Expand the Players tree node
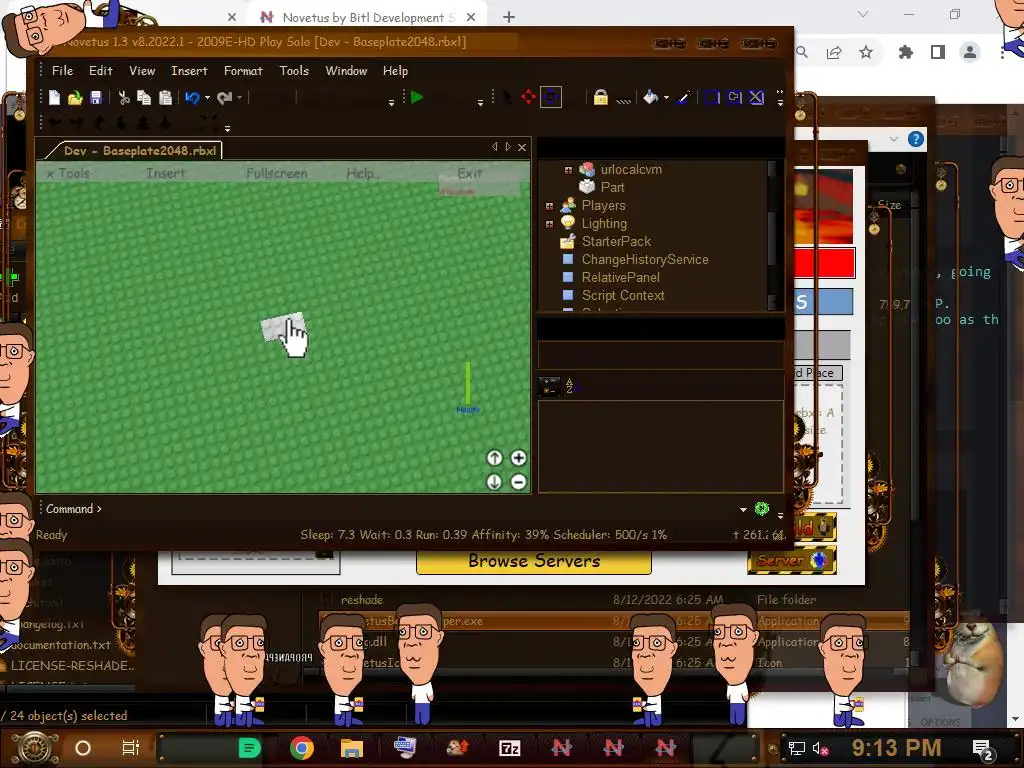 pos(549,206)
